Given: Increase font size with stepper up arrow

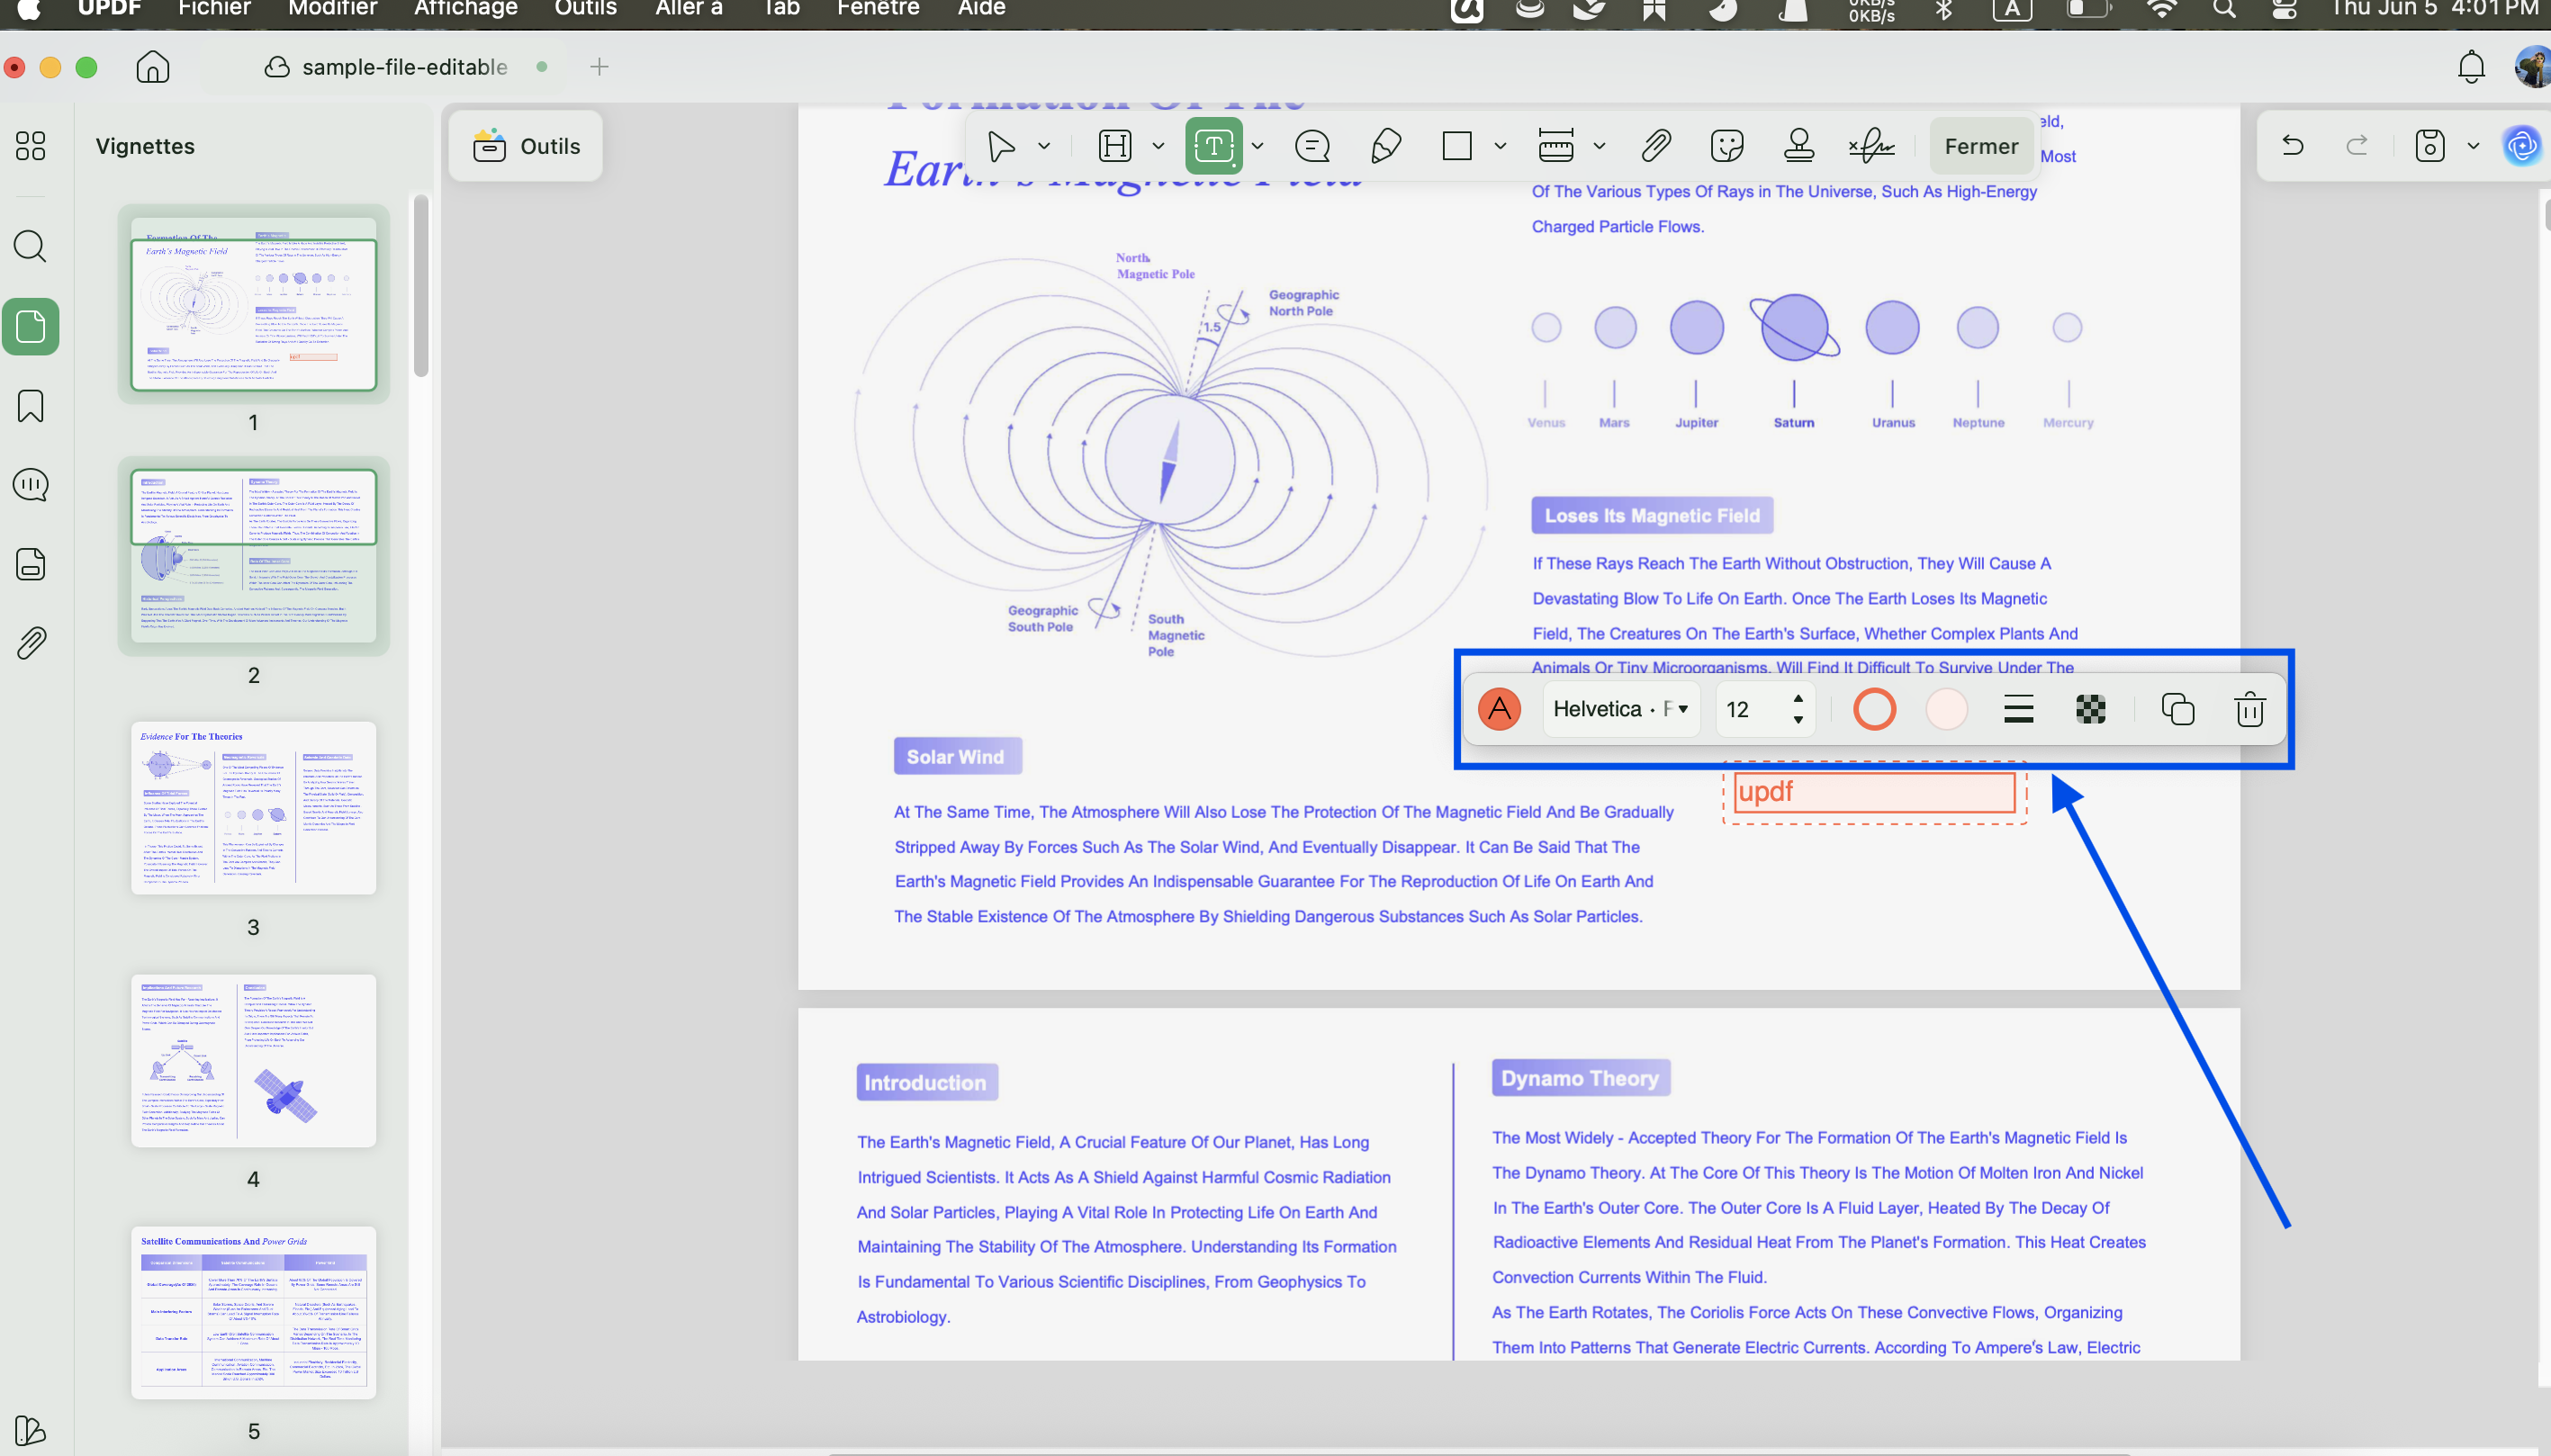Looking at the screenshot, I should tap(1798, 698).
